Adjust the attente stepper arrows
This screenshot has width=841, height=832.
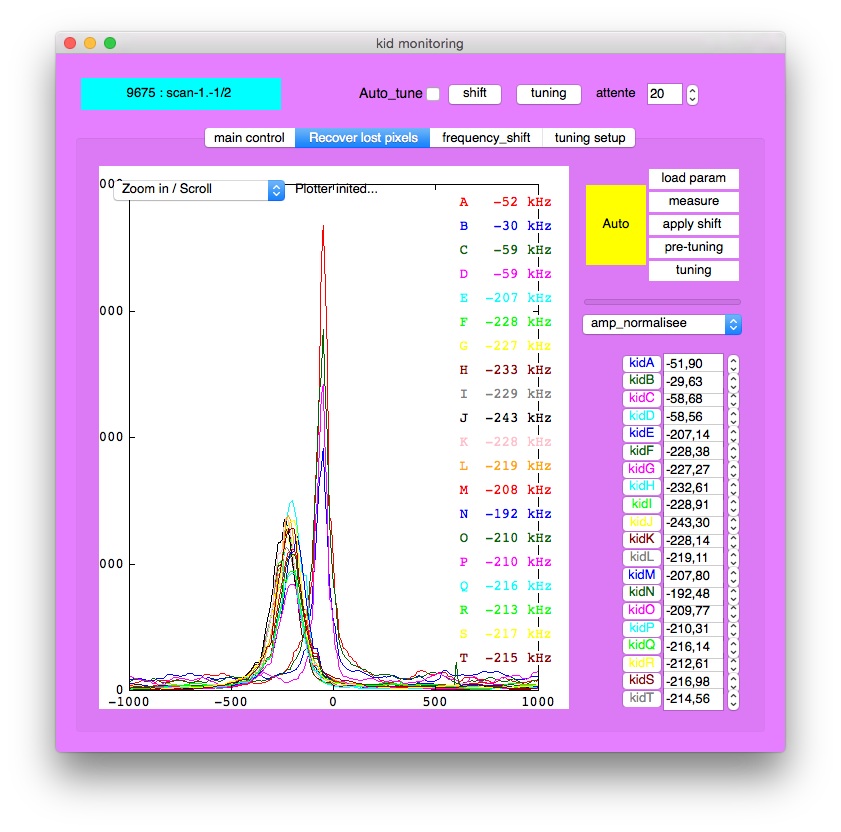692,94
